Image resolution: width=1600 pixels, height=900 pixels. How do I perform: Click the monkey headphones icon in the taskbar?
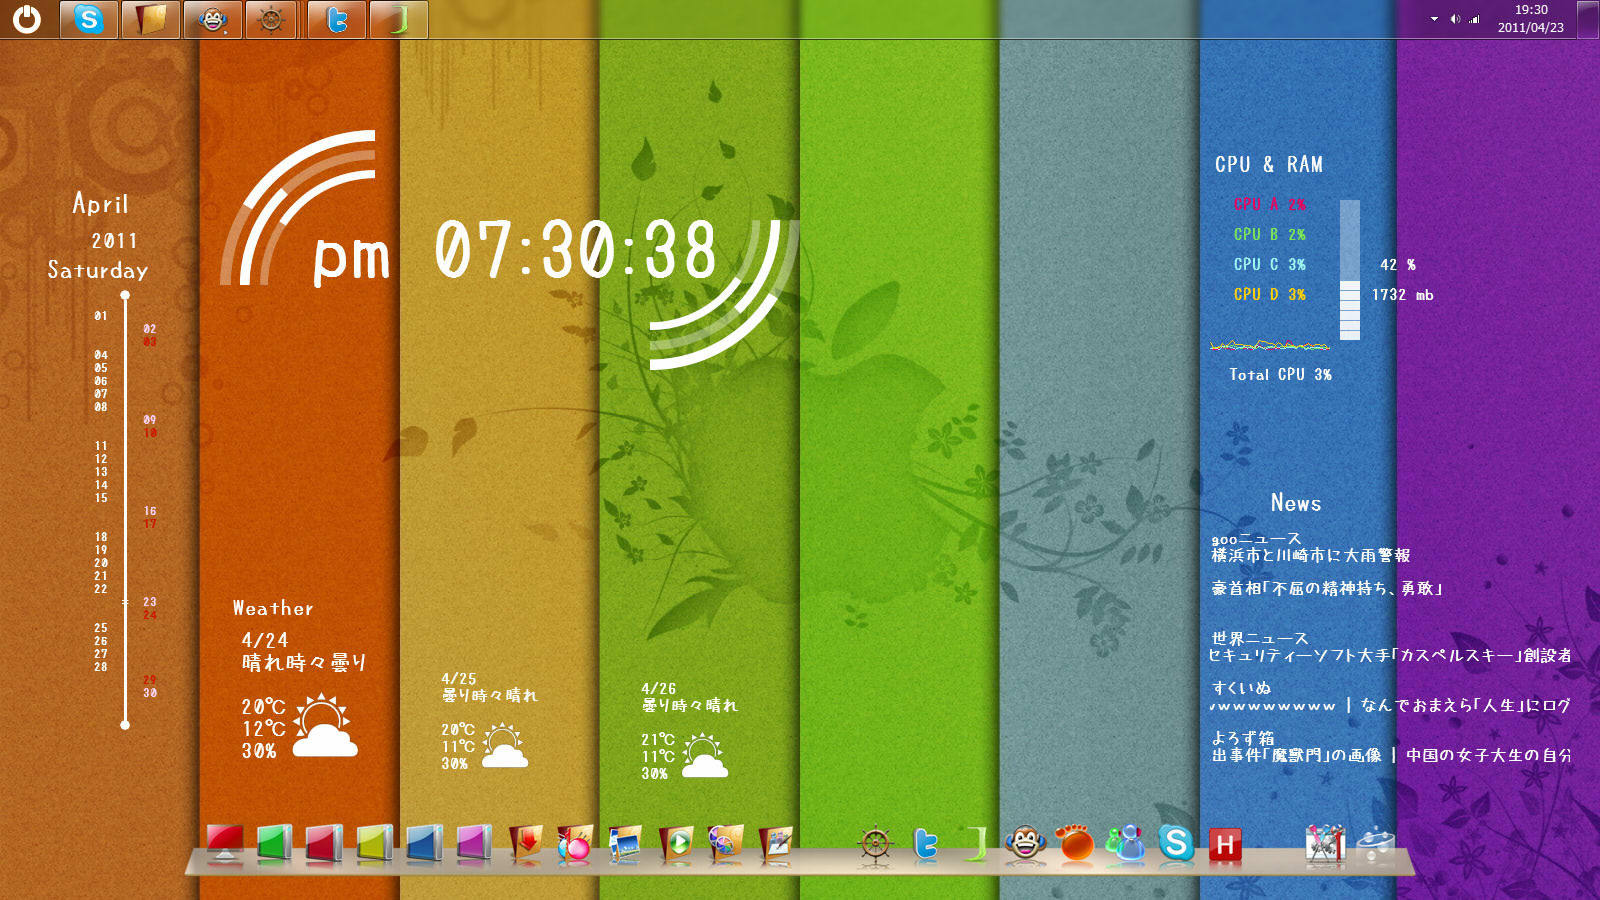pyautogui.click(x=212, y=19)
